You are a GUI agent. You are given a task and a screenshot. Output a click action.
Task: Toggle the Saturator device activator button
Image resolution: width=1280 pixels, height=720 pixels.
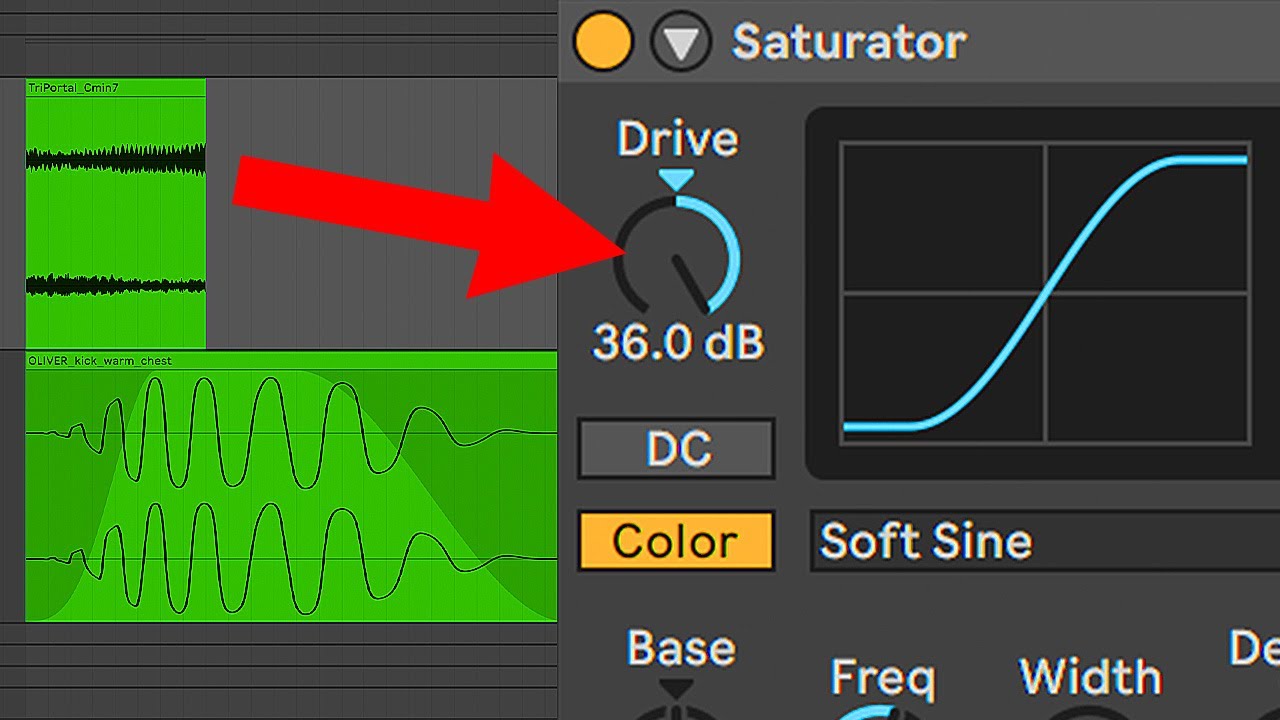(602, 42)
